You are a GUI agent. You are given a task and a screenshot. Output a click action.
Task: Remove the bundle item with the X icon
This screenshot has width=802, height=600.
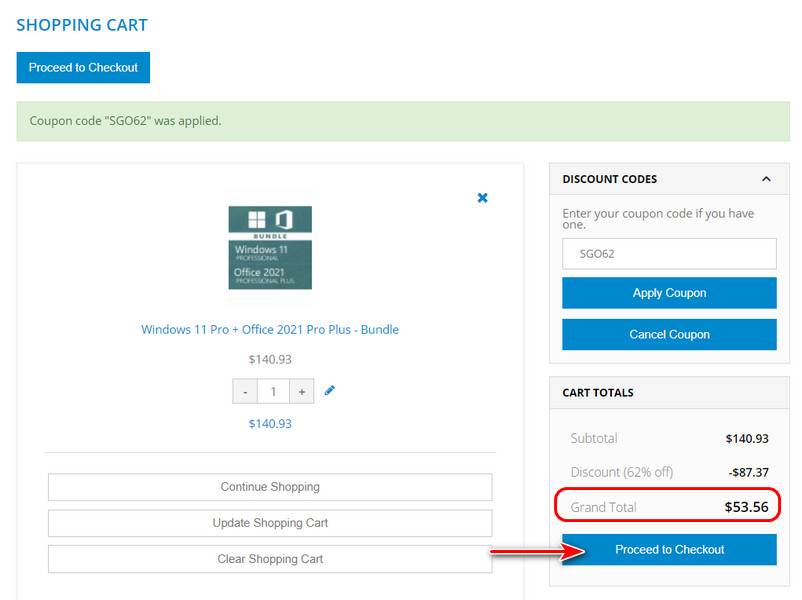point(482,198)
